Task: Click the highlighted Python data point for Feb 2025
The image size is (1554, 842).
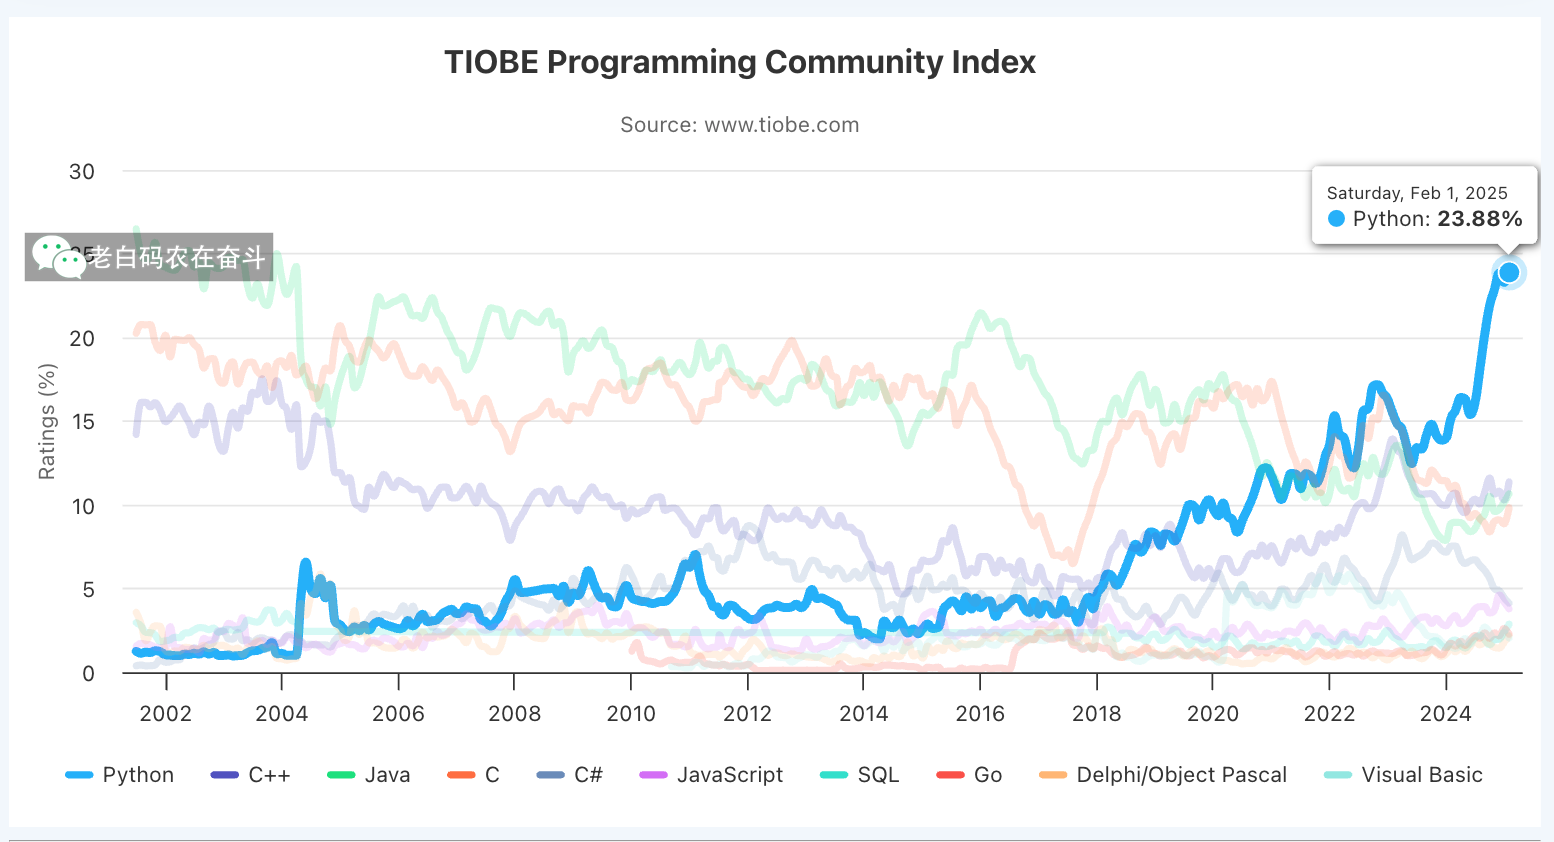Action: (x=1509, y=272)
